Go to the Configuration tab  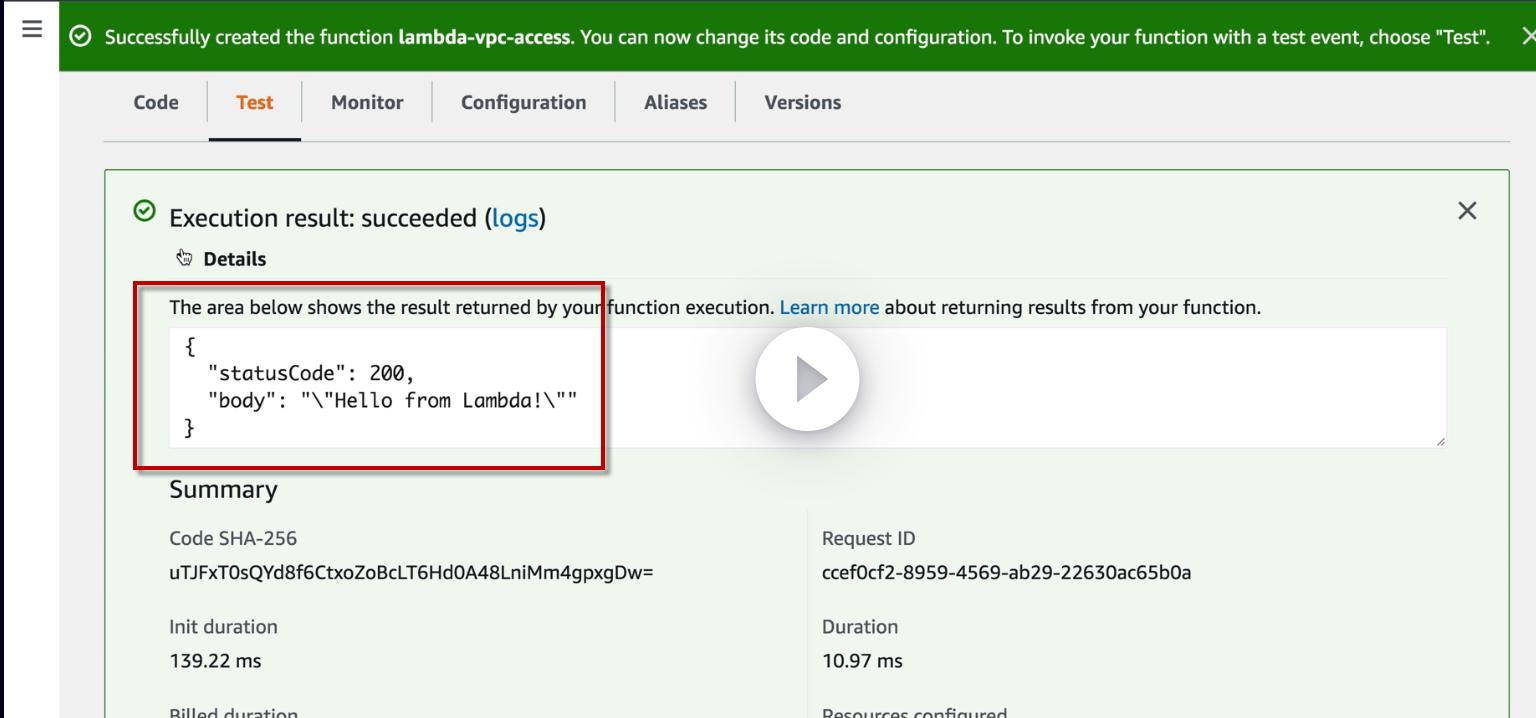tap(524, 102)
